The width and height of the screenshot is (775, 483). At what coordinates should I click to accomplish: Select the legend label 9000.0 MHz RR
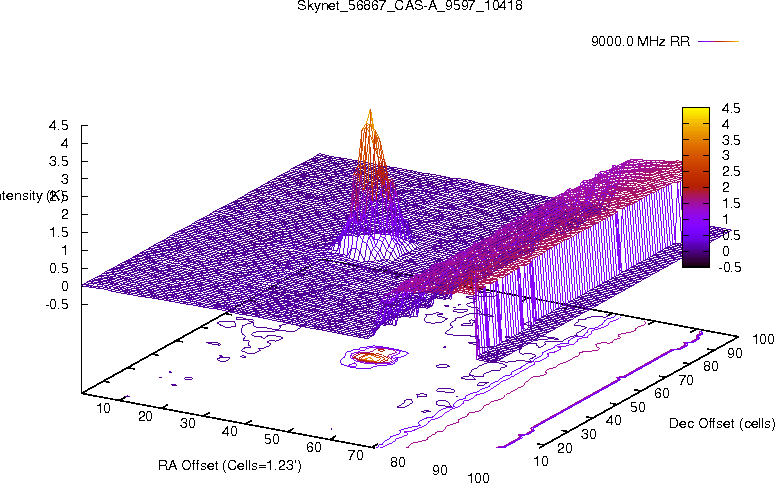[x=641, y=41]
